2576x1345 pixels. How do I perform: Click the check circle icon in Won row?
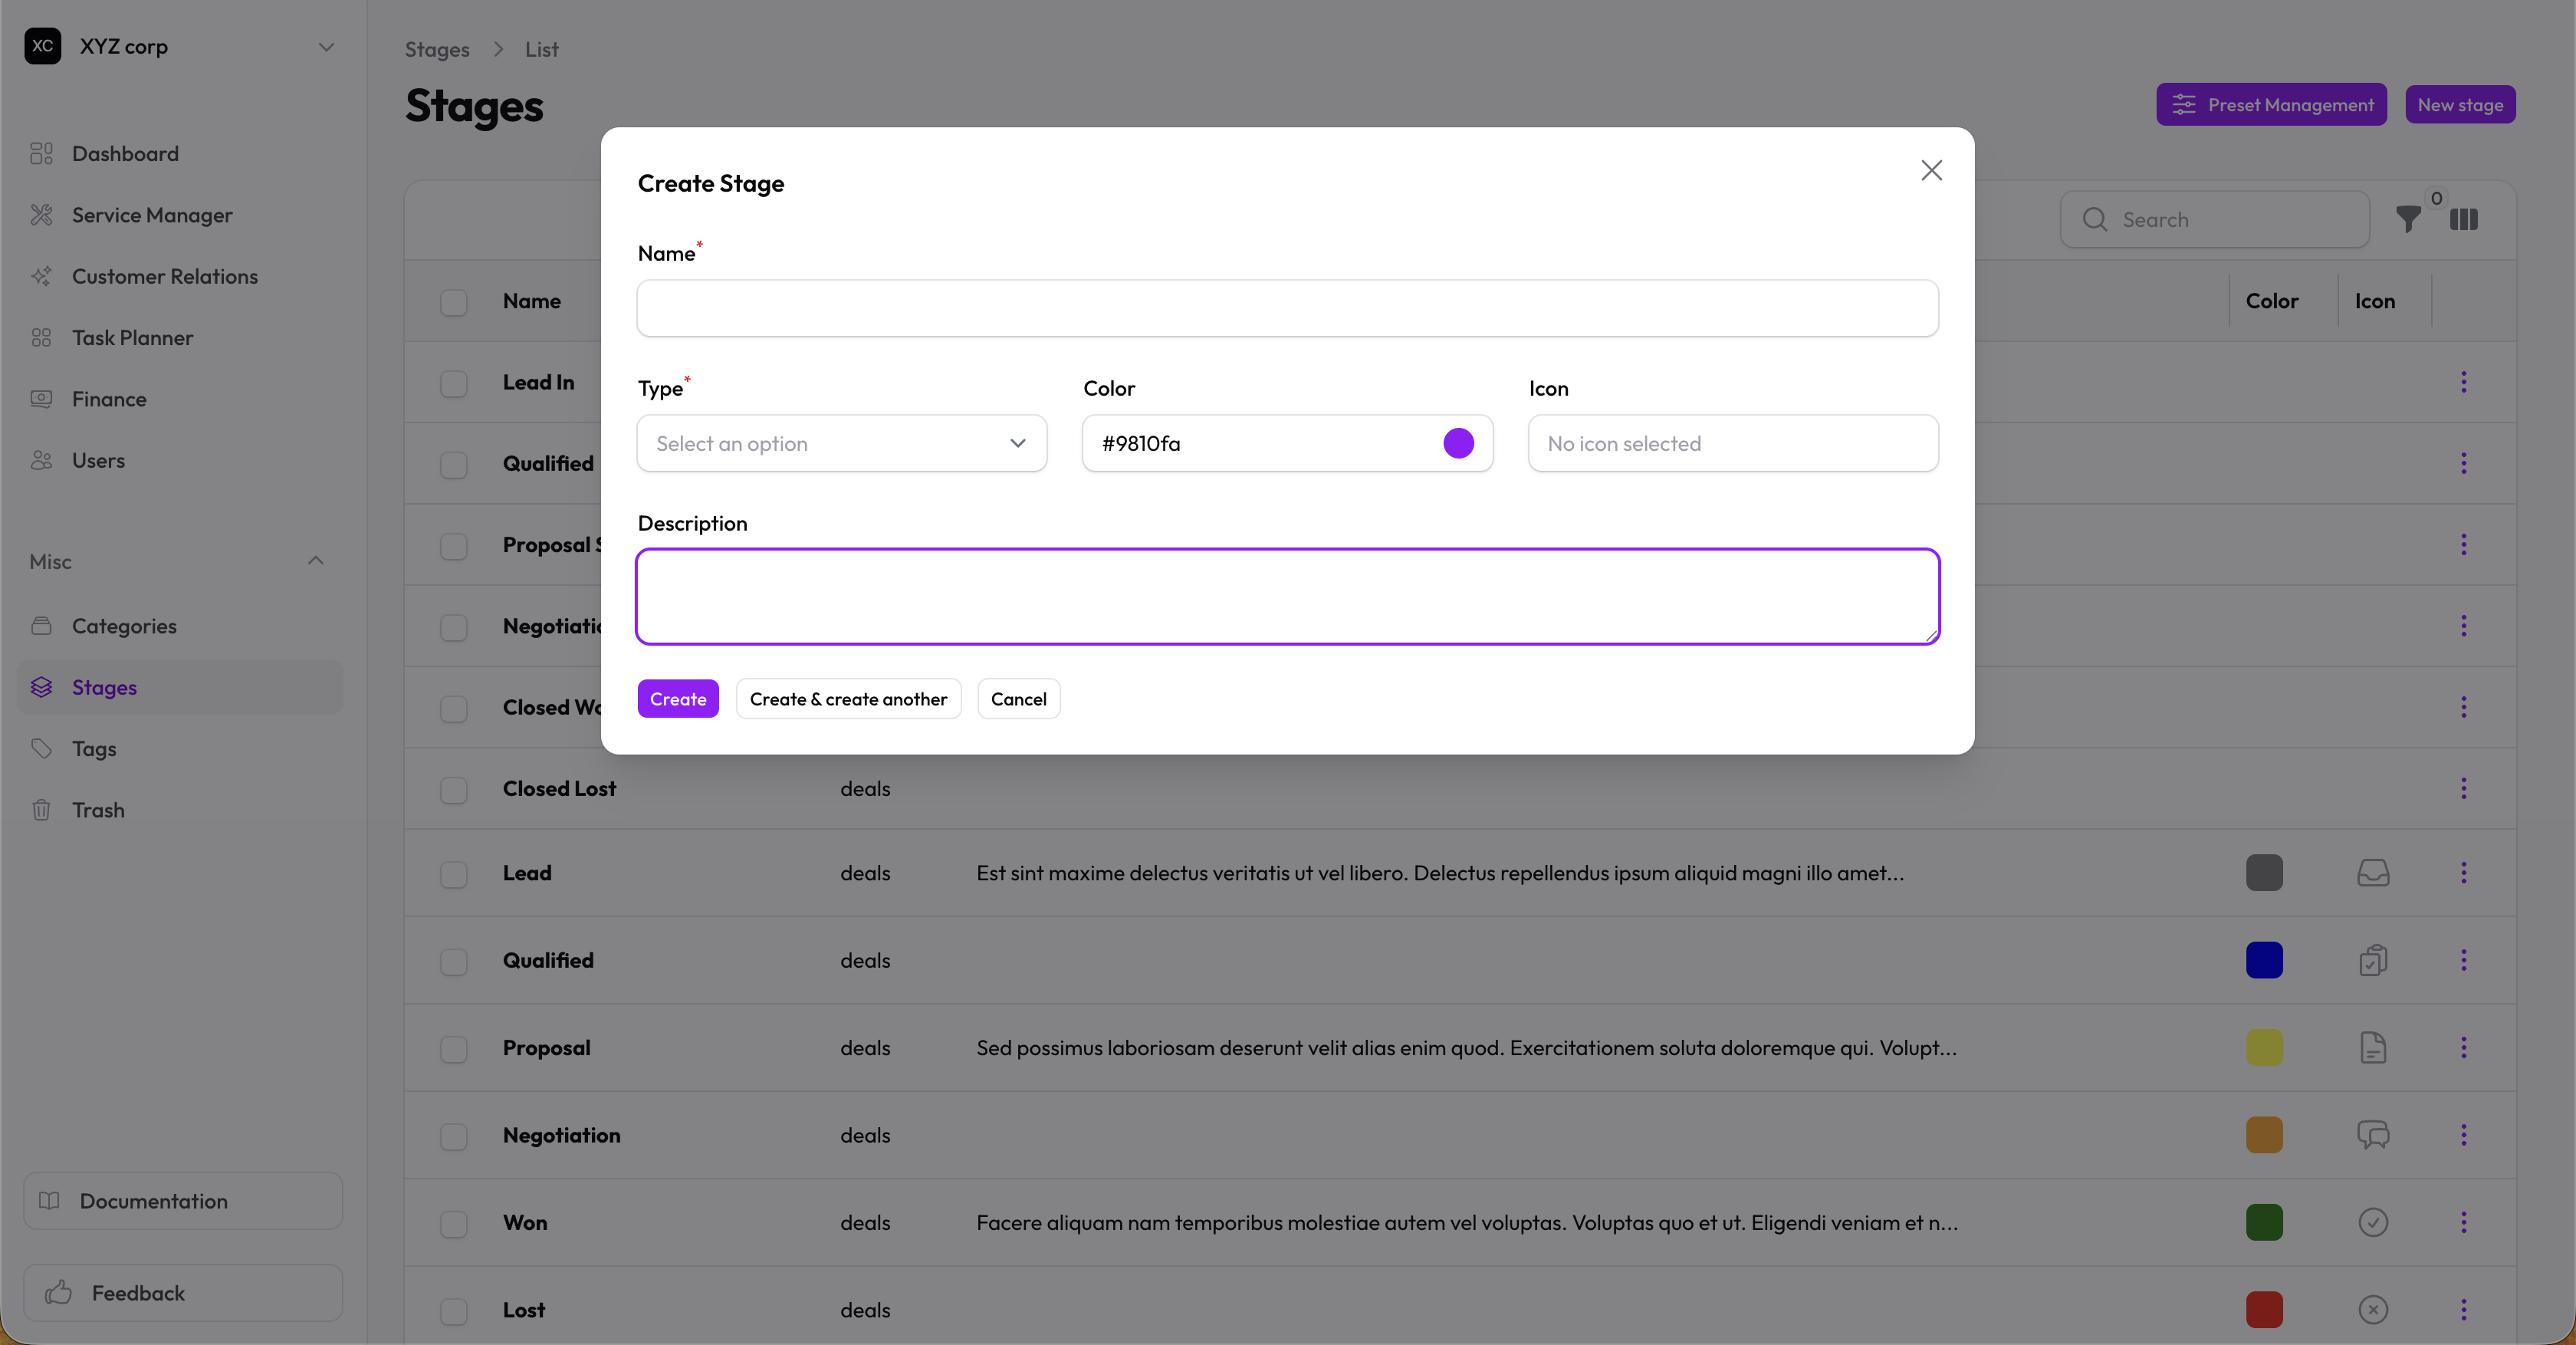(2373, 1222)
